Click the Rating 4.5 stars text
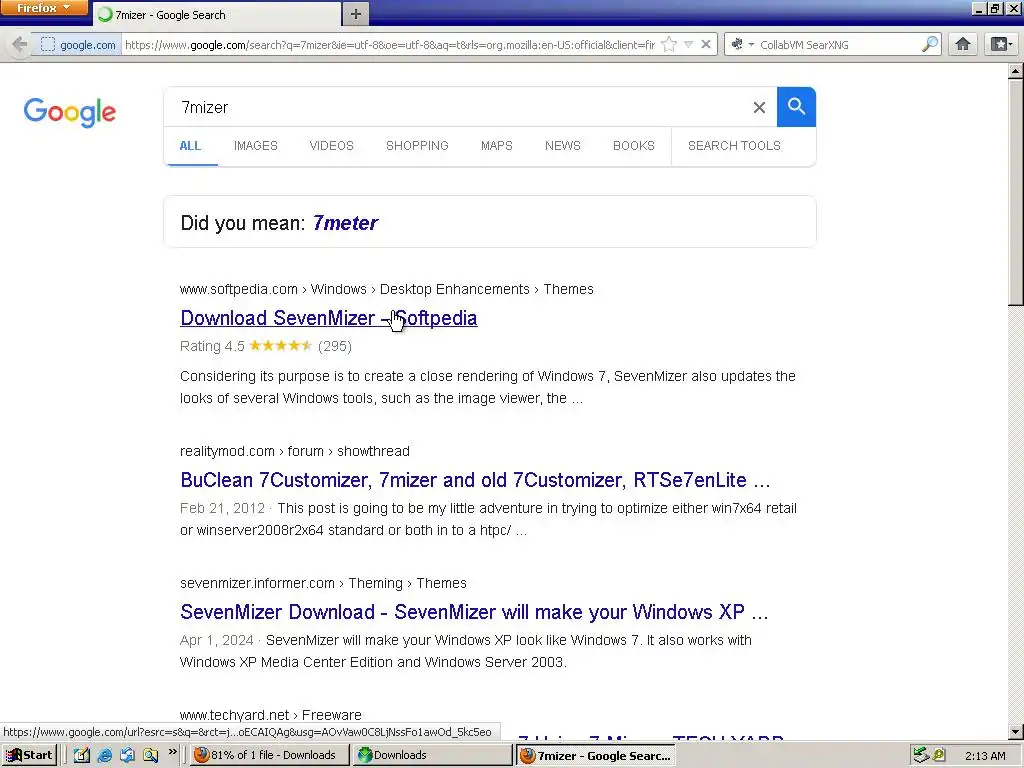Viewport: 1024px width, 768px height. pyautogui.click(x=266, y=346)
